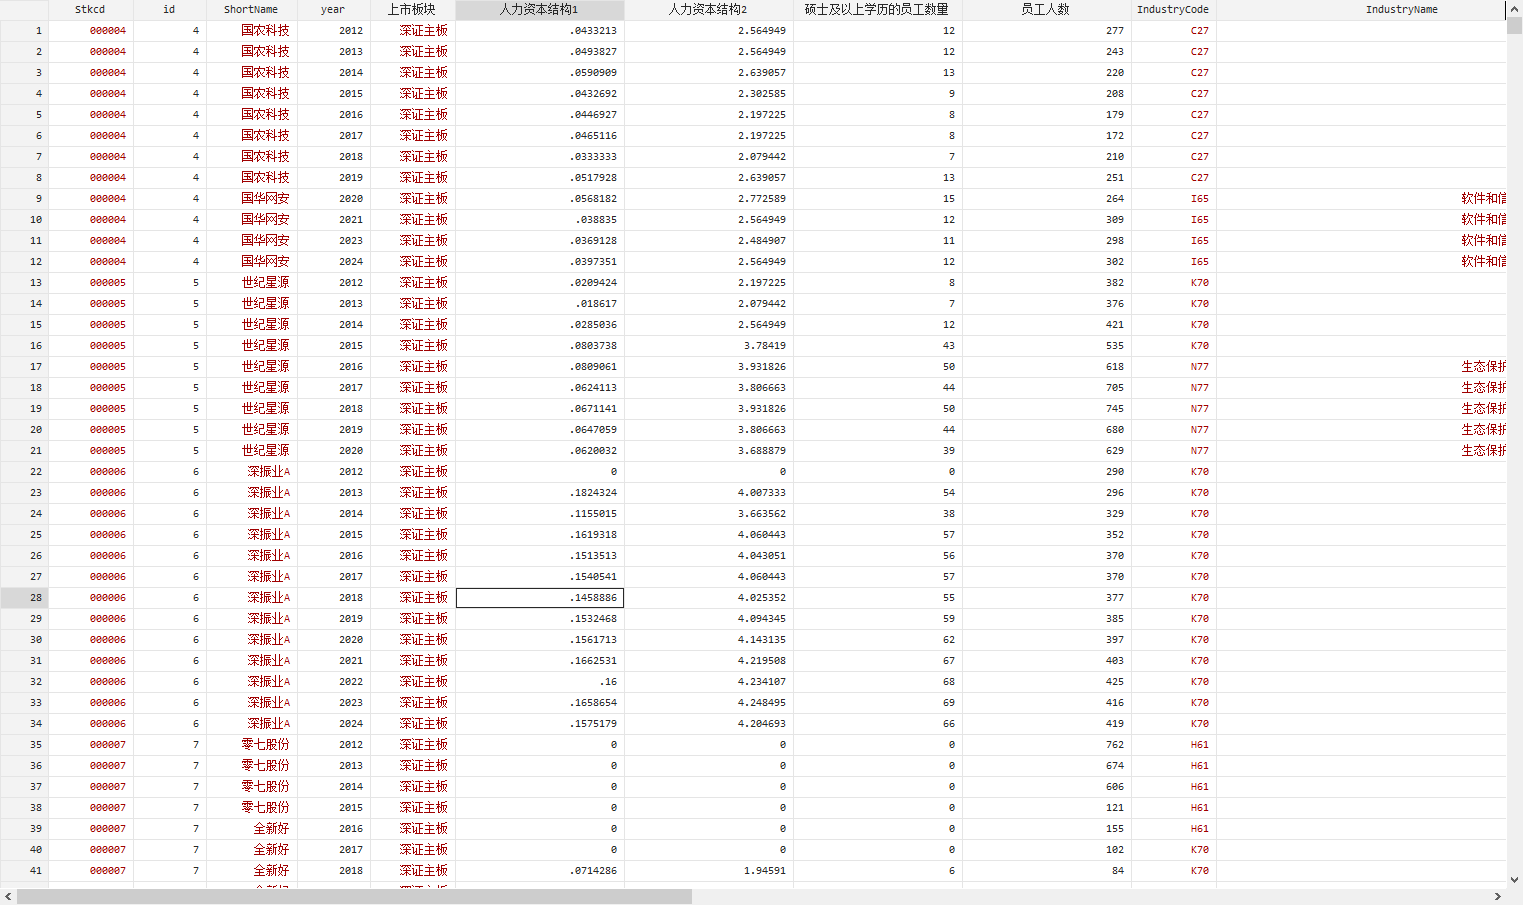1523x905 pixels.
Task: Click the 硕士及以上学历的员工数量 column header
Action: click(x=876, y=10)
